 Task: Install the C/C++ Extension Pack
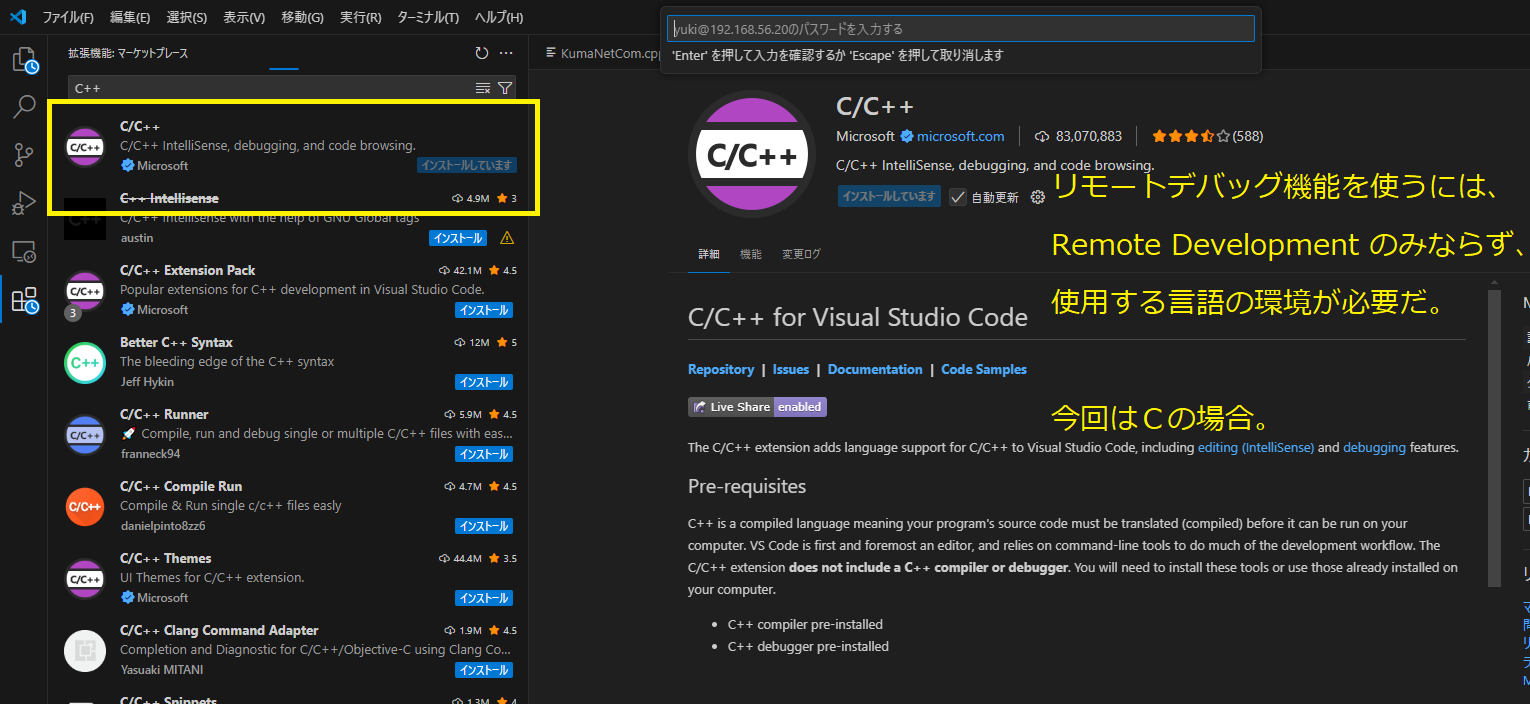484,310
